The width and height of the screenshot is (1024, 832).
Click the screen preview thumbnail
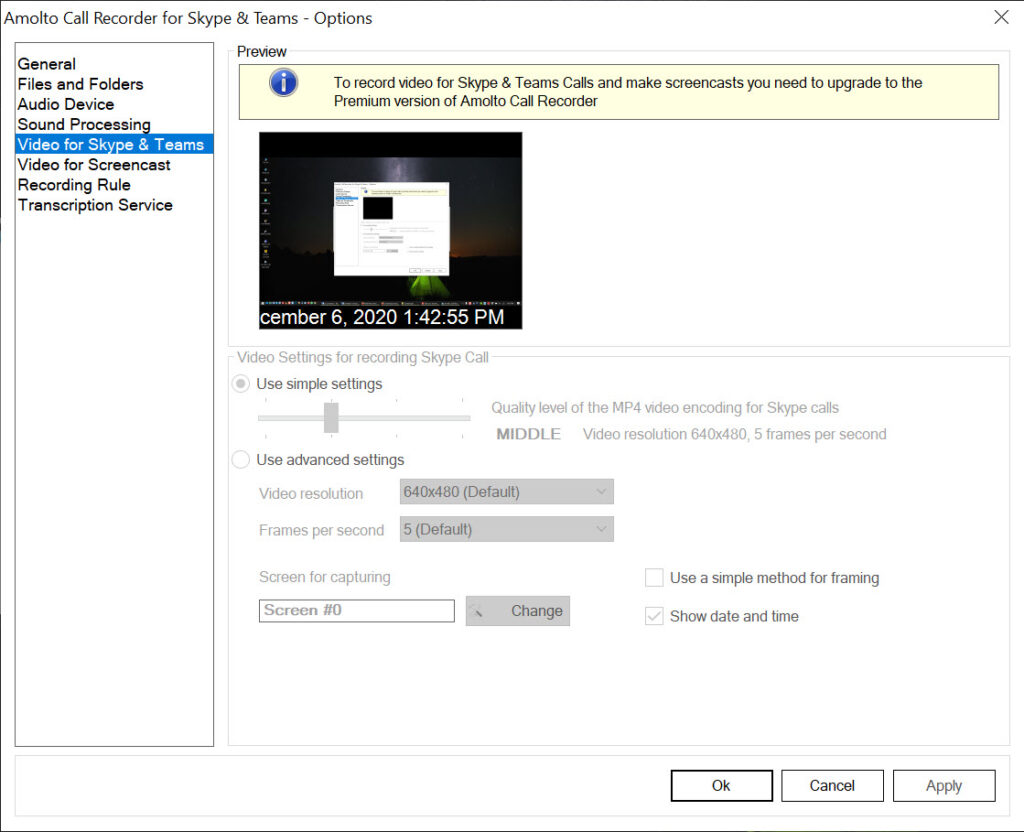point(391,231)
